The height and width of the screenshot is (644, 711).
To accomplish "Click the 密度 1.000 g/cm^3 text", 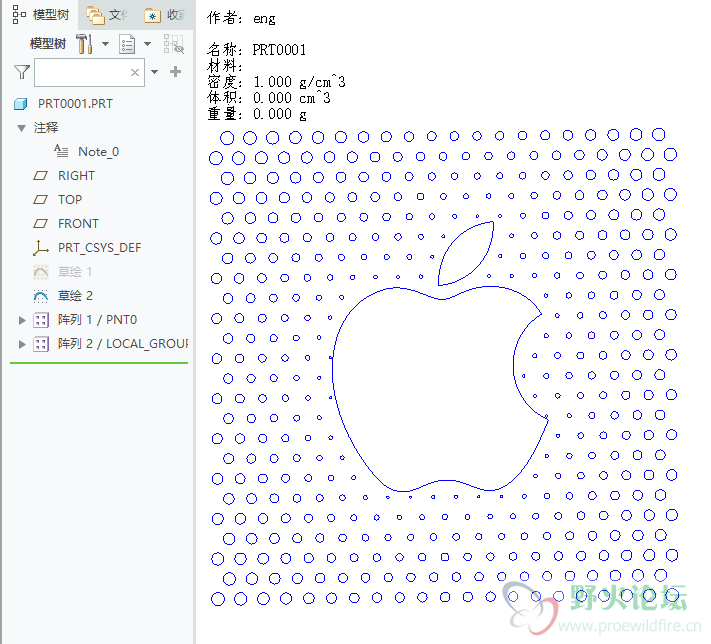I will pos(276,82).
